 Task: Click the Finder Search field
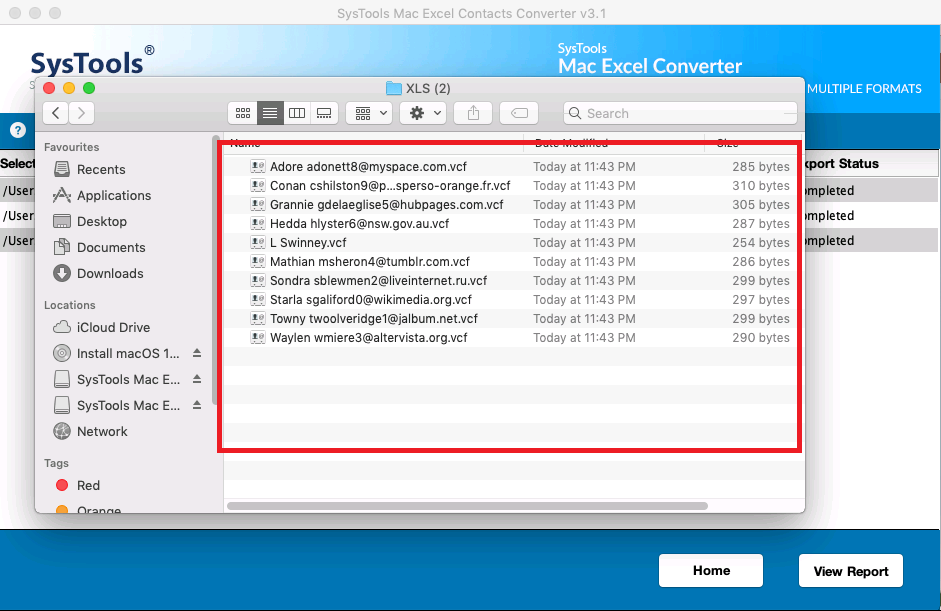(681, 113)
